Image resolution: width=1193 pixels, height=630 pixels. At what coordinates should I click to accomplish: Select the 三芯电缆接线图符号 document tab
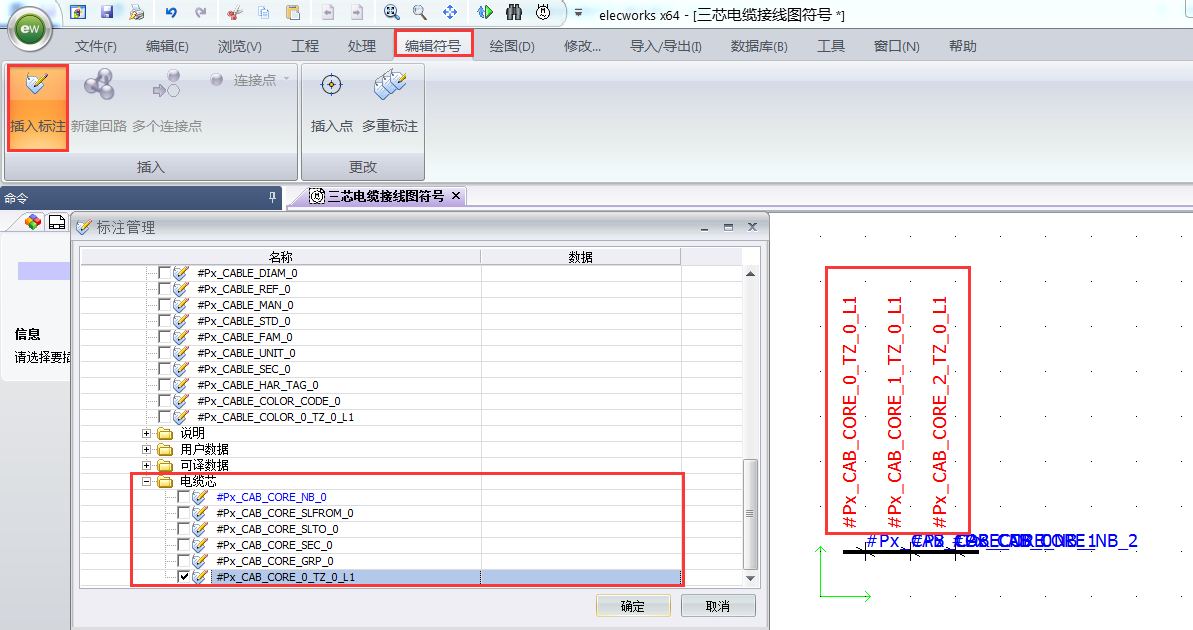pyautogui.click(x=386, y=196)
